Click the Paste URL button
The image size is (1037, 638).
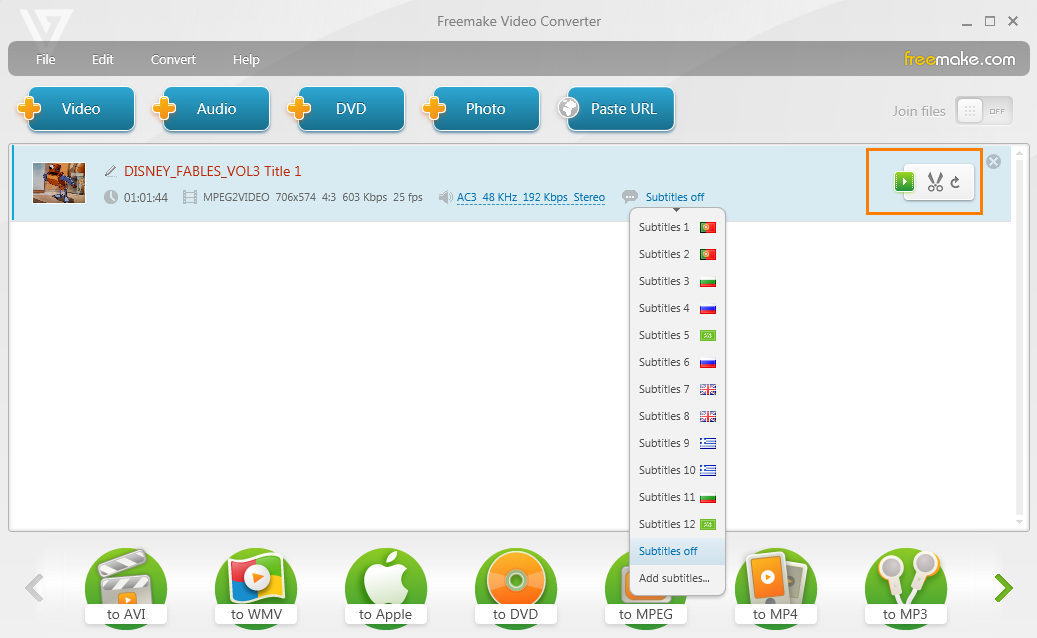coord(616,109)
